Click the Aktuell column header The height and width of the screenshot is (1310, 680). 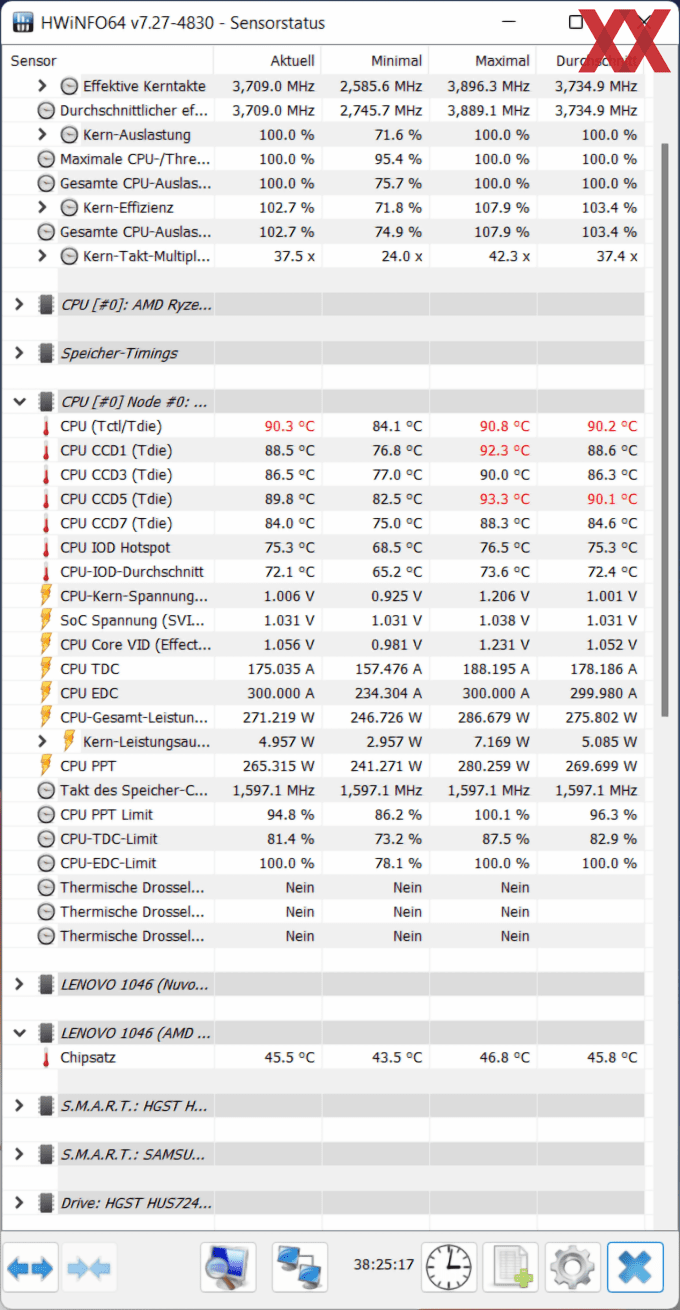point(269,61)
